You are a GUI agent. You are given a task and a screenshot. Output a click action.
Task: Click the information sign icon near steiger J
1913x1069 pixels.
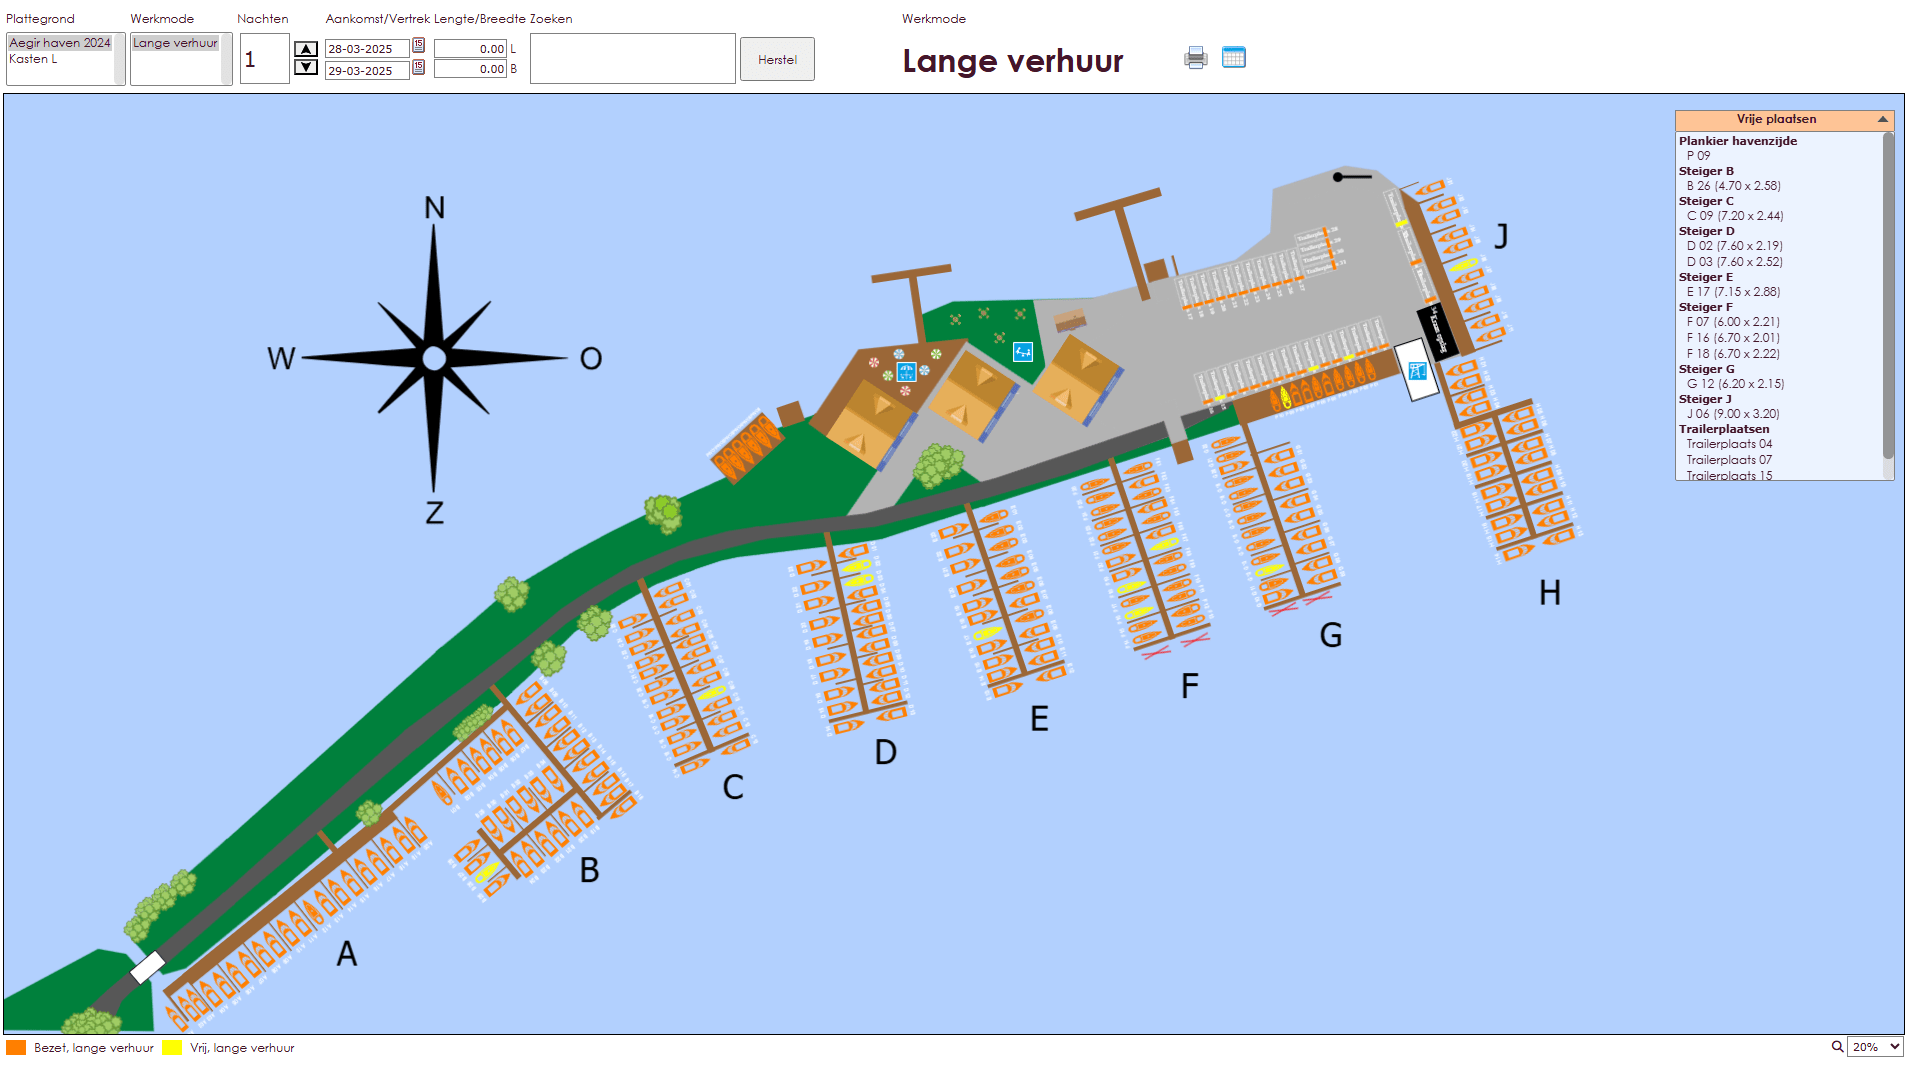coord(1416,370)
